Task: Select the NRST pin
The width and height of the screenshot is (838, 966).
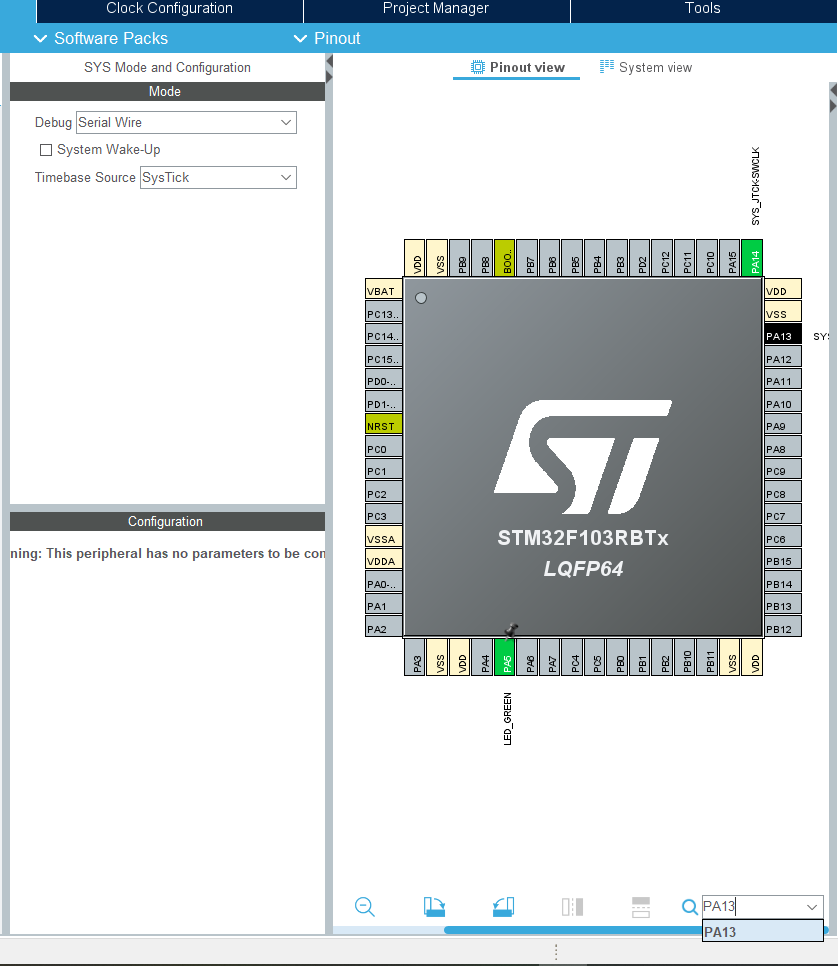Action: tap(384, 426)
